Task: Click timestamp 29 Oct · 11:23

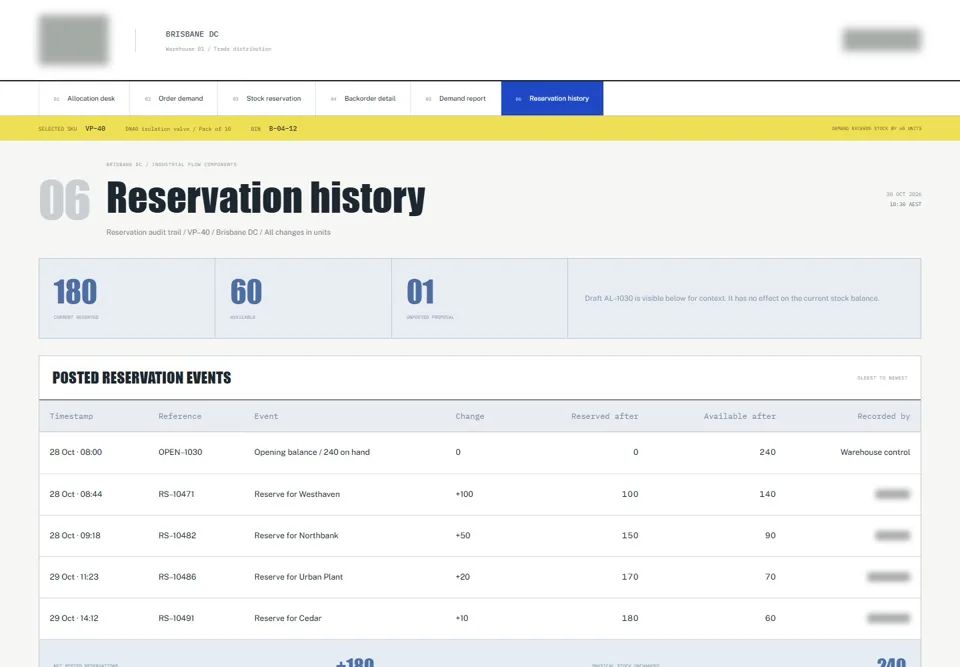Action: point(74,576)
